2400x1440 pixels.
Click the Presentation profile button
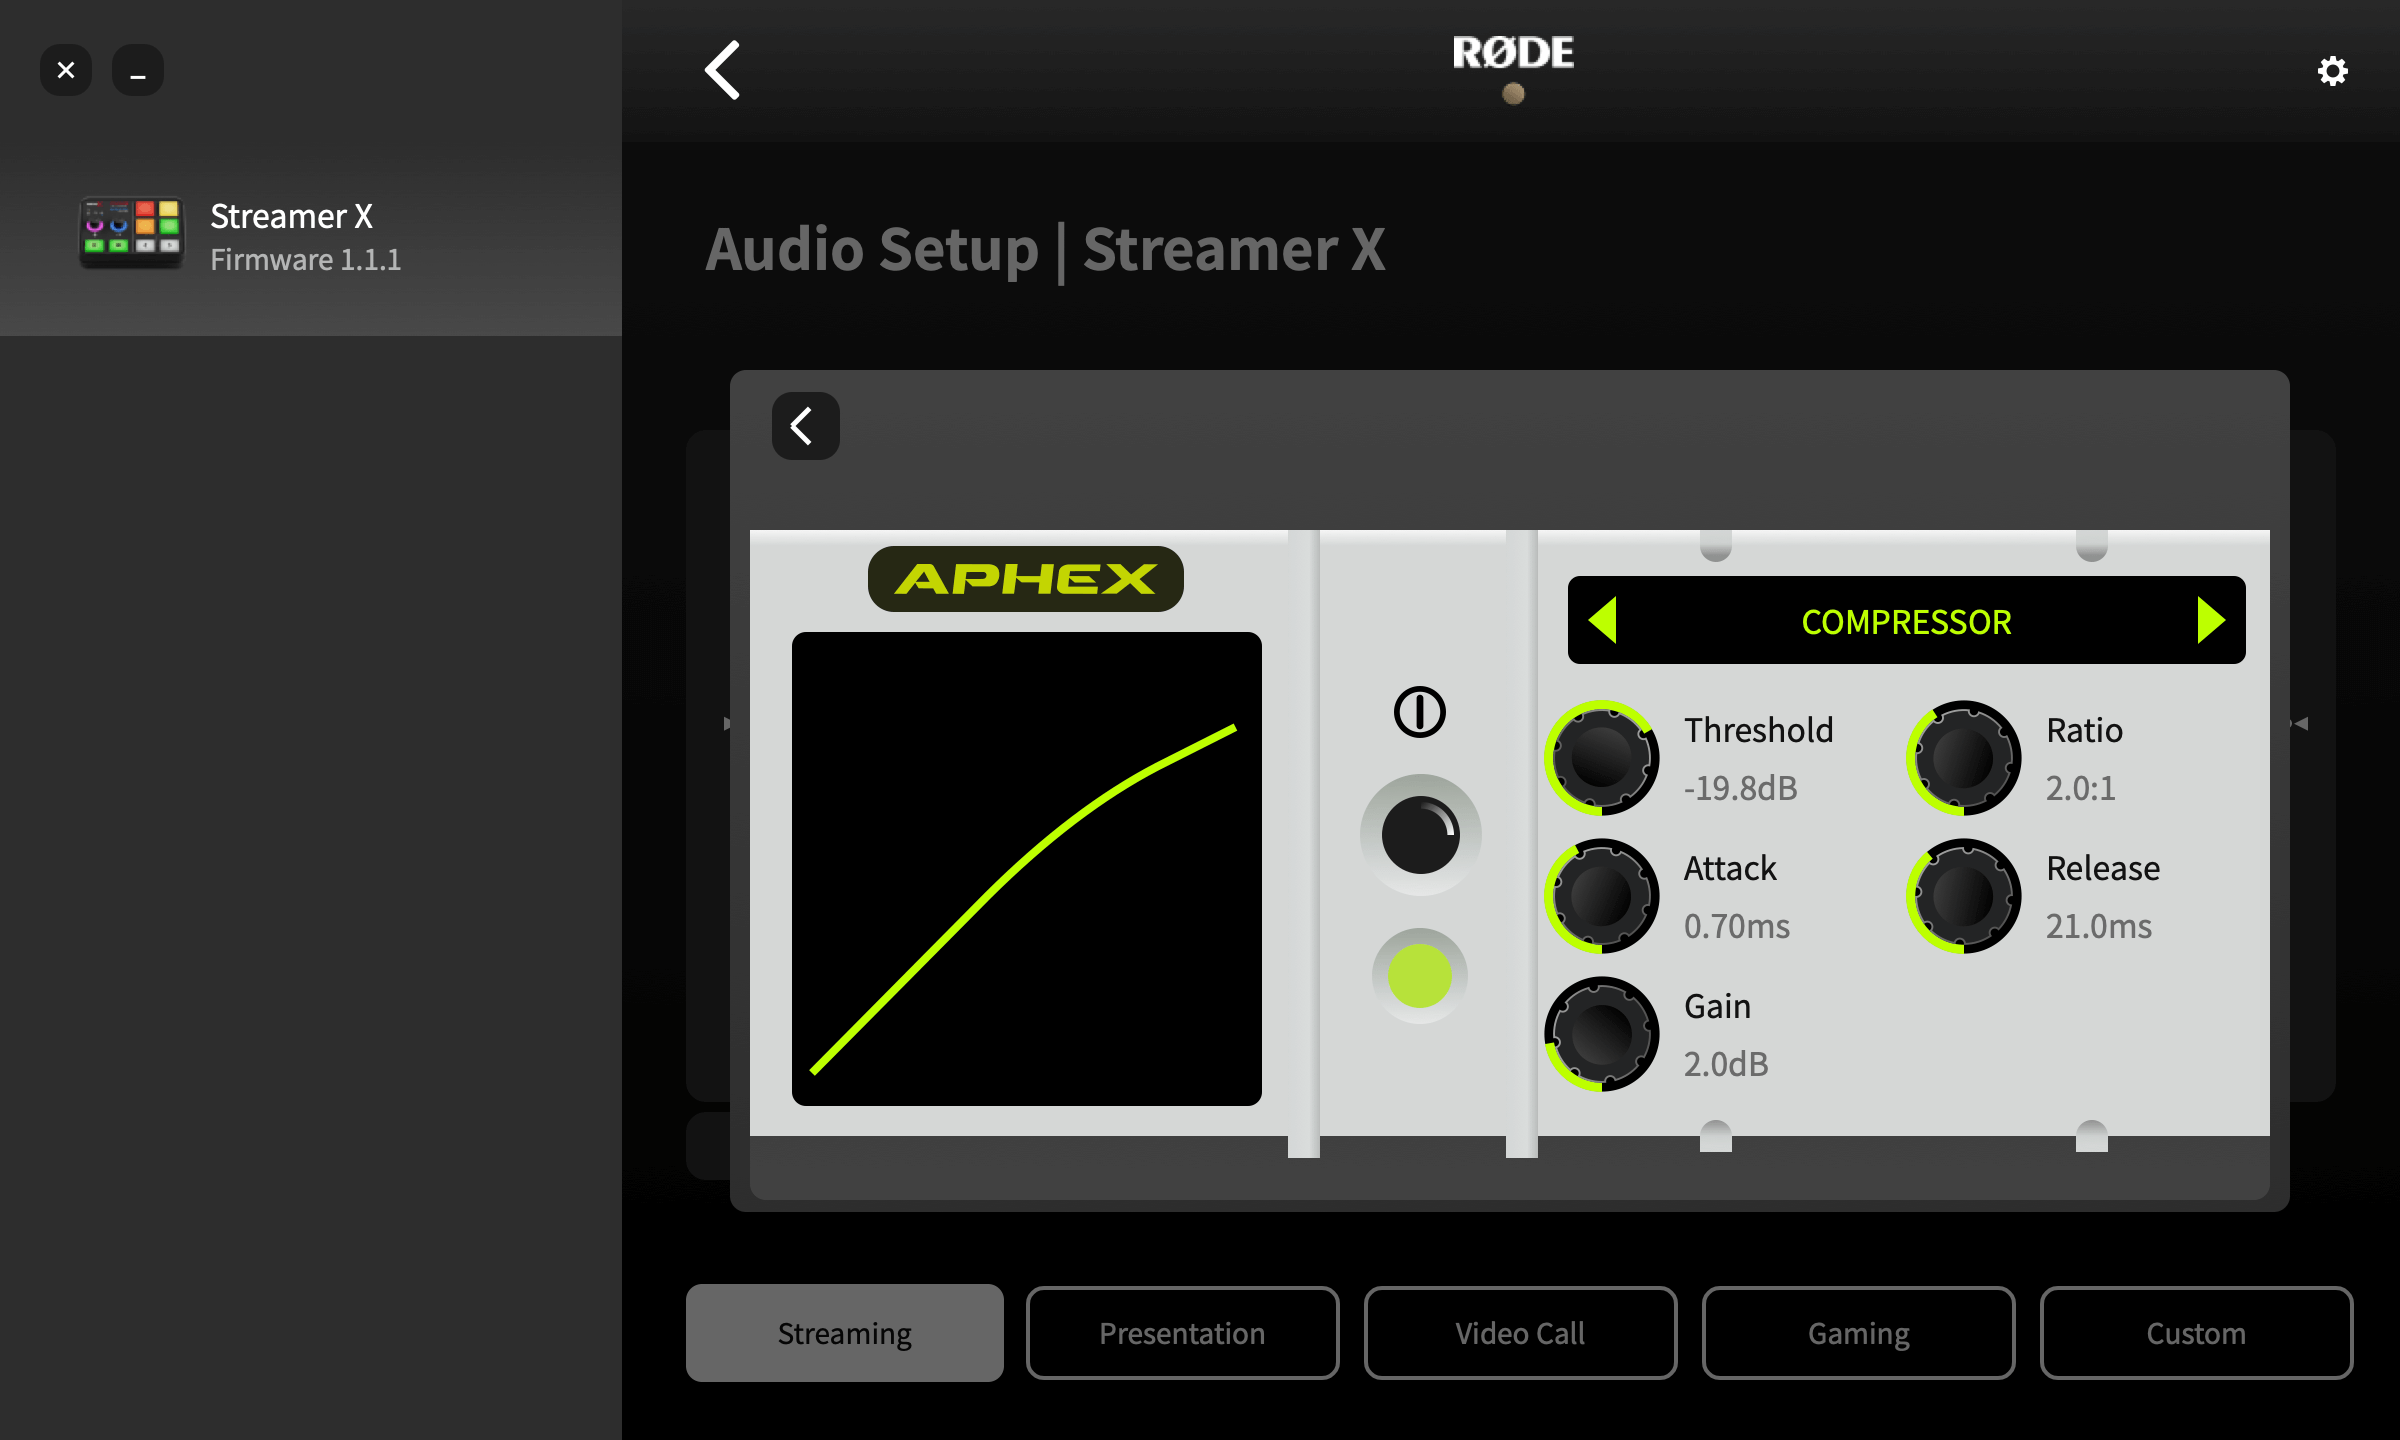[1179, 1334]
